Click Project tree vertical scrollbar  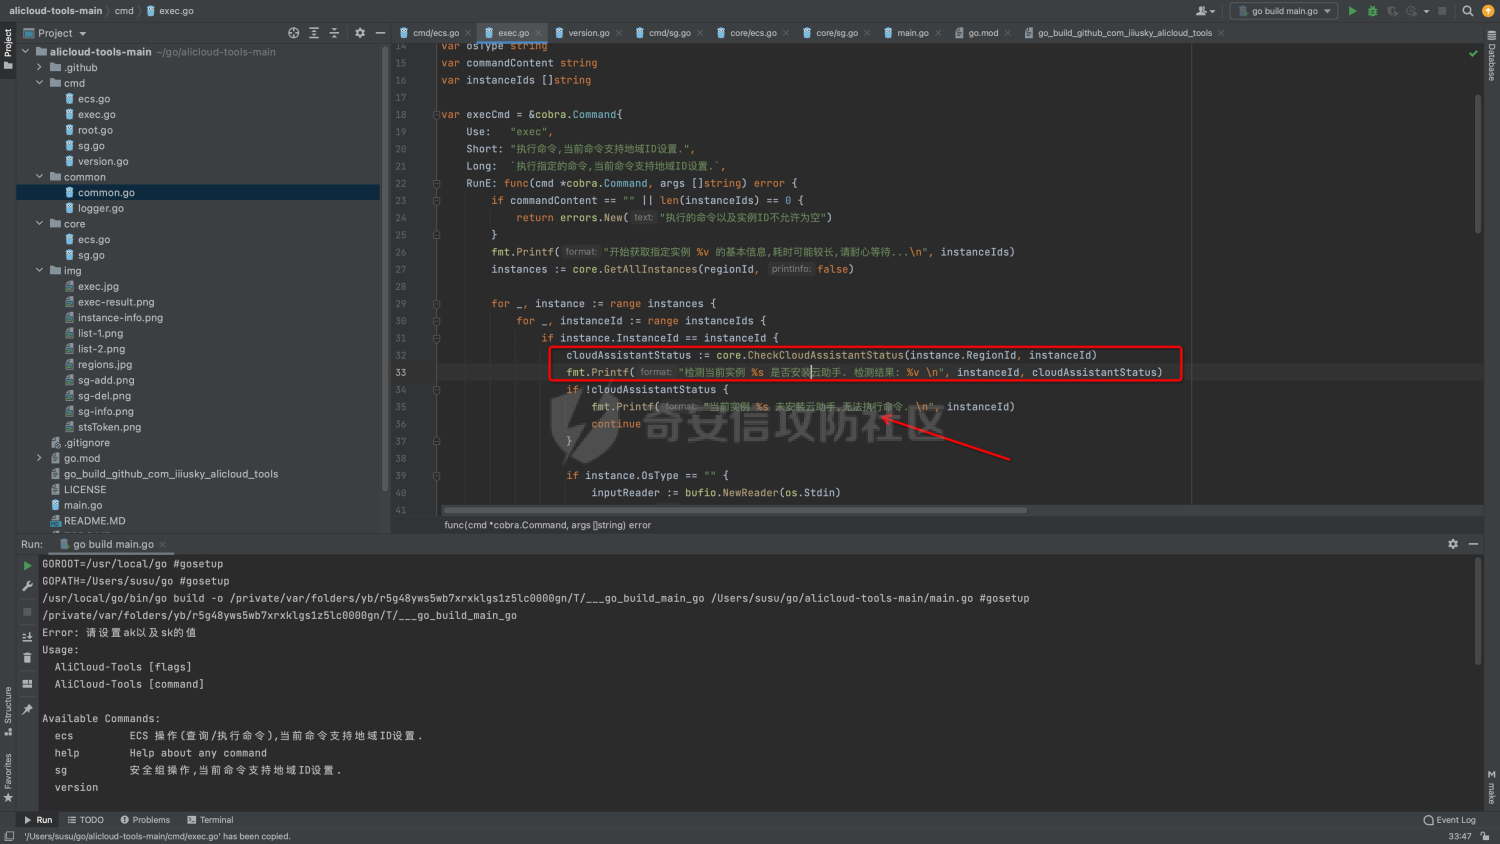385,270
